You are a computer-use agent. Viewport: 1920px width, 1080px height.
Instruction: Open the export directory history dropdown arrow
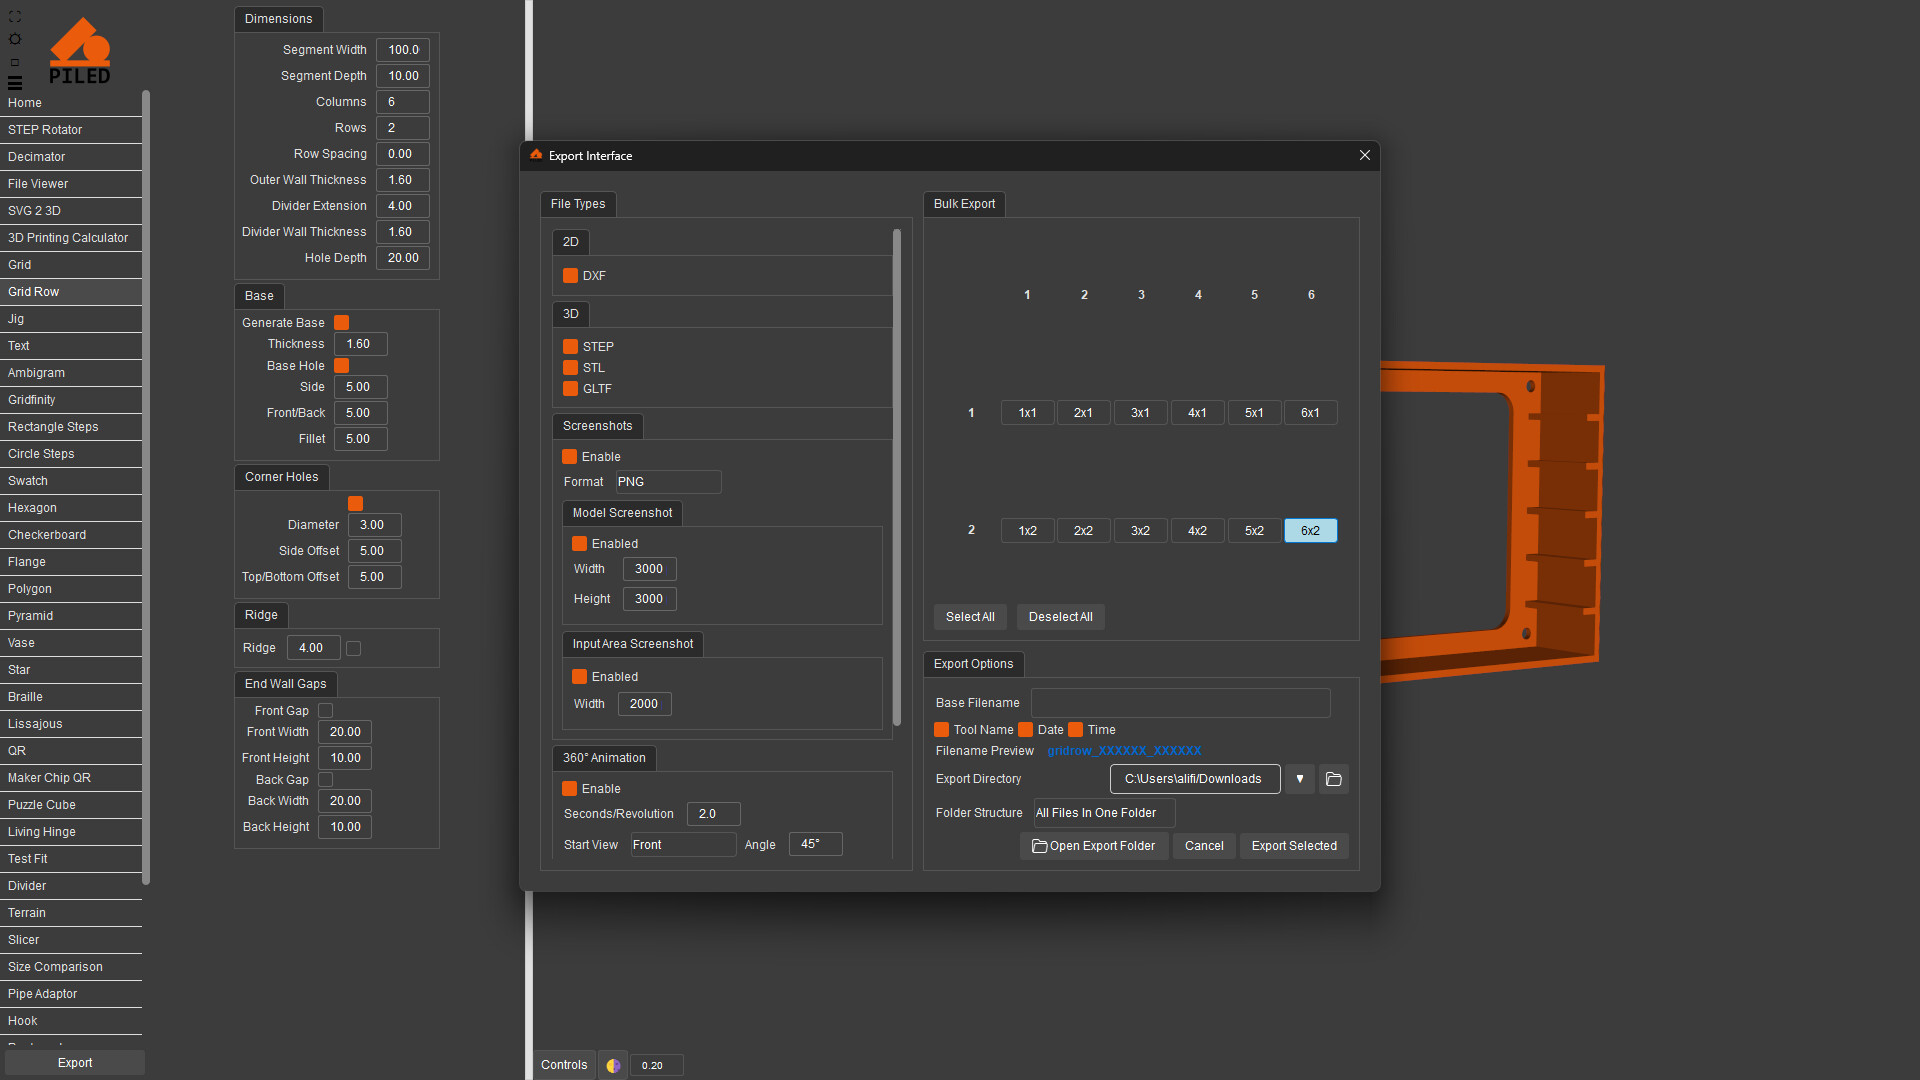point(1299,779)
